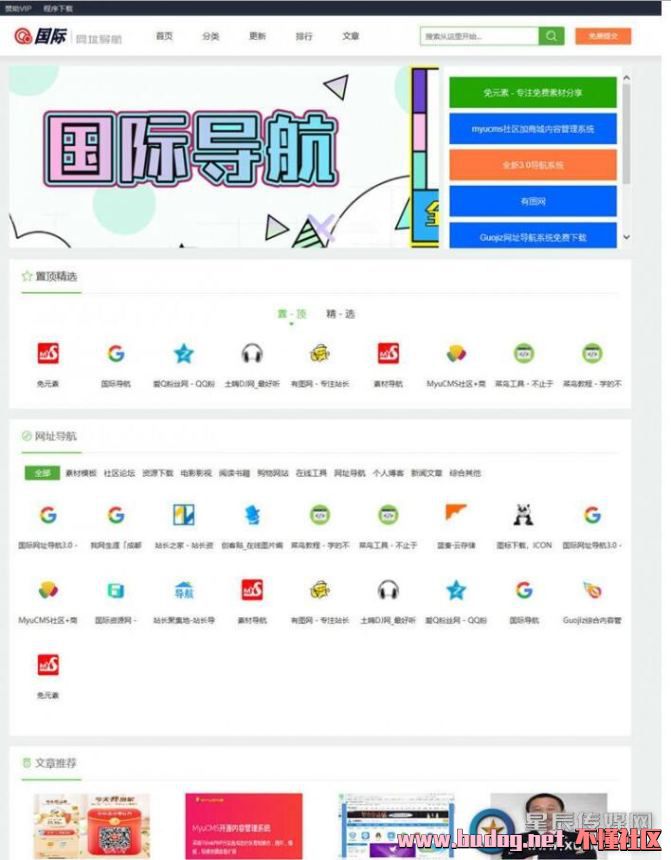The height and width of the screenshot is (860, 671).
Task: Switch to the 精选 tab
Action: click(340, 314)
